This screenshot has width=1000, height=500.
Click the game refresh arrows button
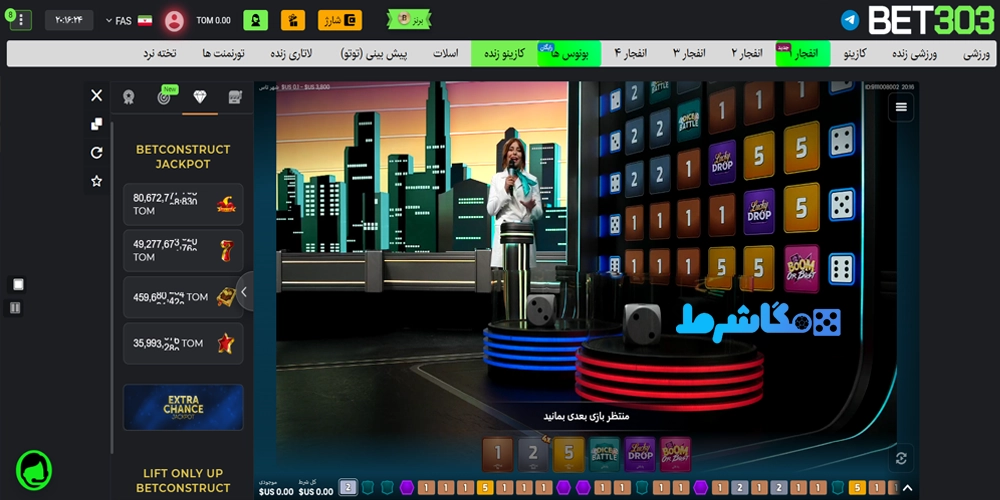pos(901,458)
